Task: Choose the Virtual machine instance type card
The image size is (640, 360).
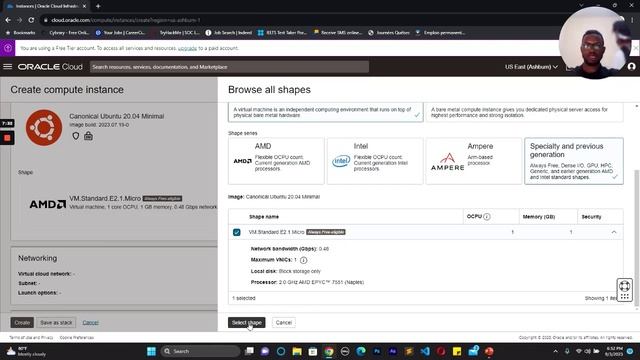Action: [x=326, y=112]
